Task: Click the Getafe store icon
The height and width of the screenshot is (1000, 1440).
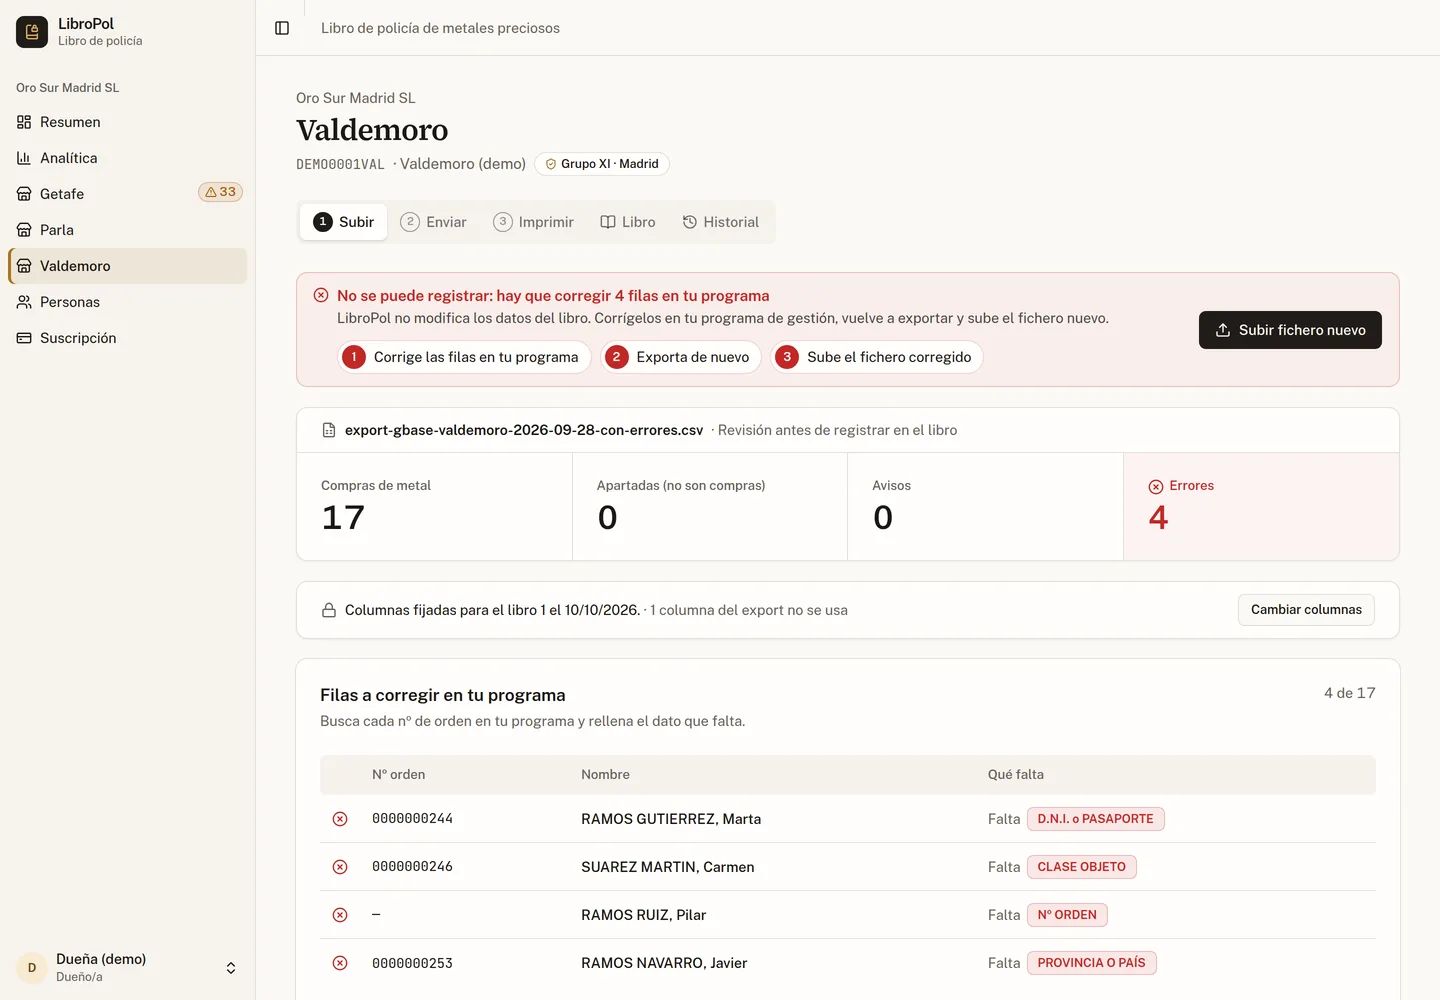Action: (x=24, y=194)
